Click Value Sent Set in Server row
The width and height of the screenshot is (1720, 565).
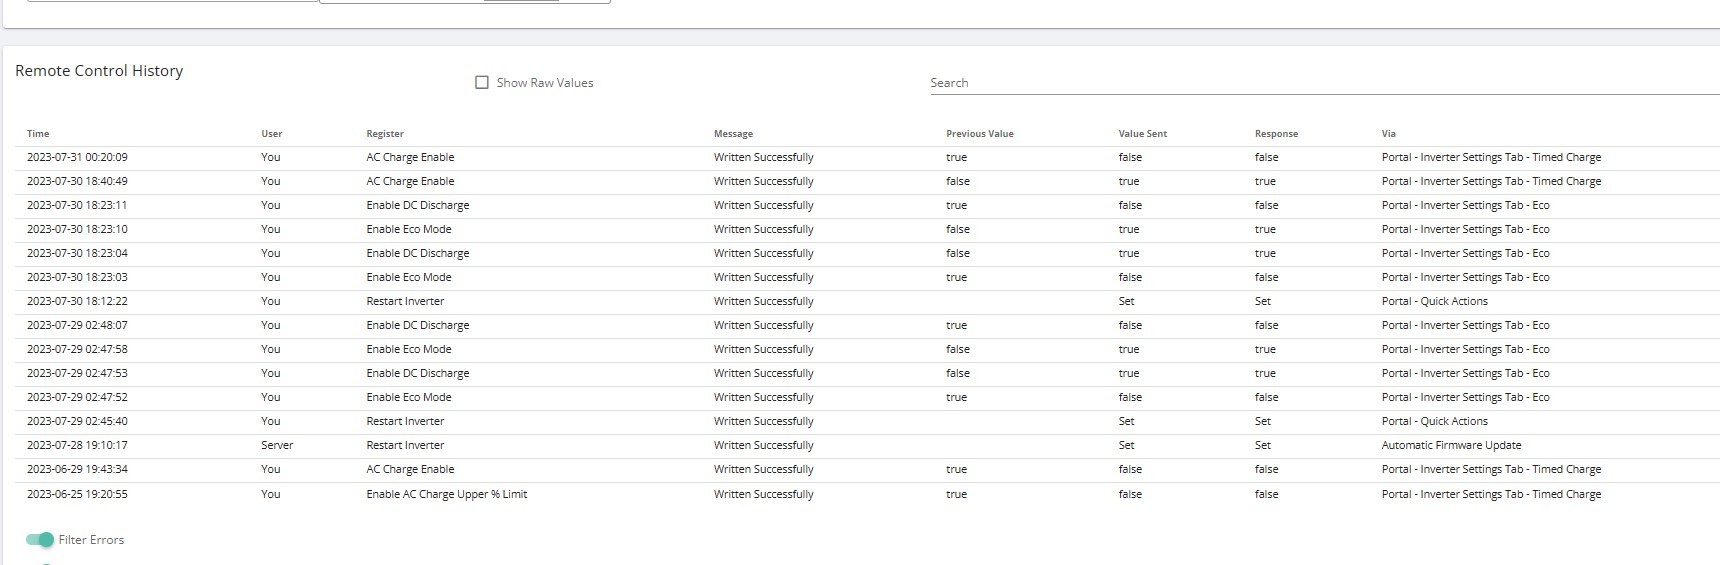click(1126, 446)
